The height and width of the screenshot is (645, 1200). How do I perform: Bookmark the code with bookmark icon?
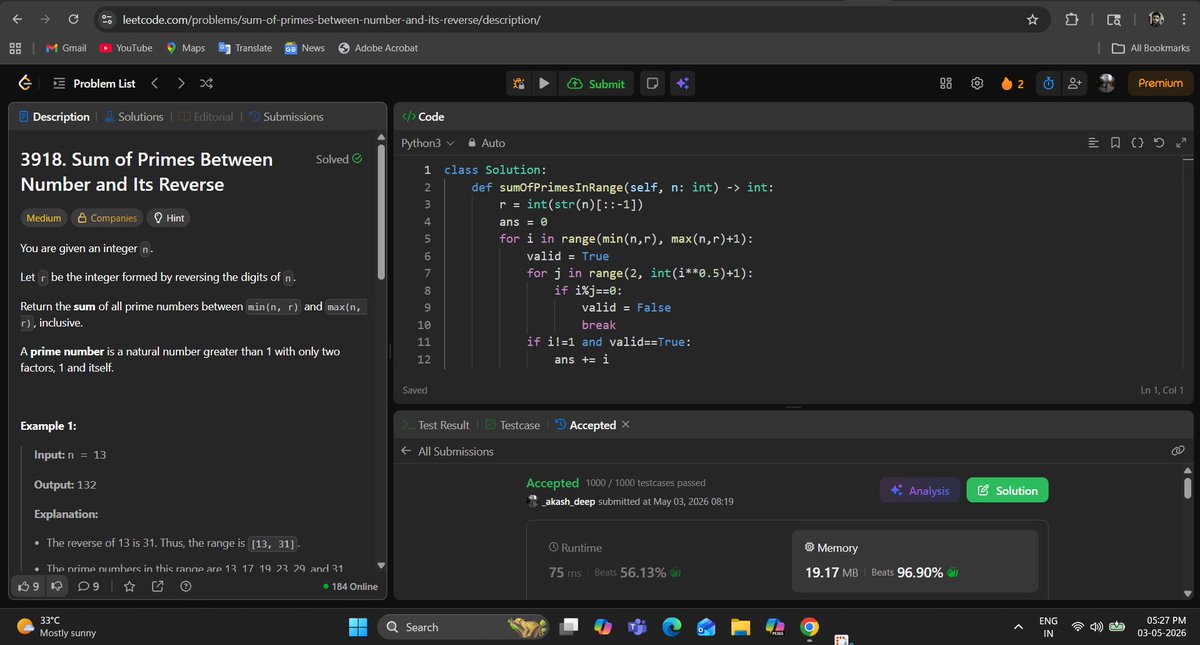click(1115, 143)
